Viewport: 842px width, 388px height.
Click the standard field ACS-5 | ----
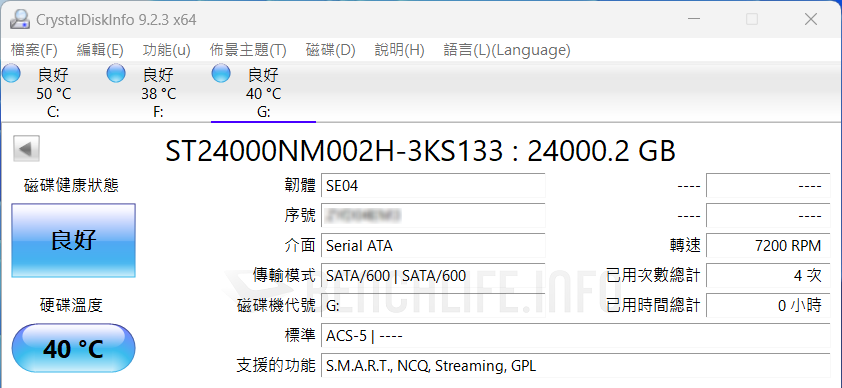(x=576, y=336)
